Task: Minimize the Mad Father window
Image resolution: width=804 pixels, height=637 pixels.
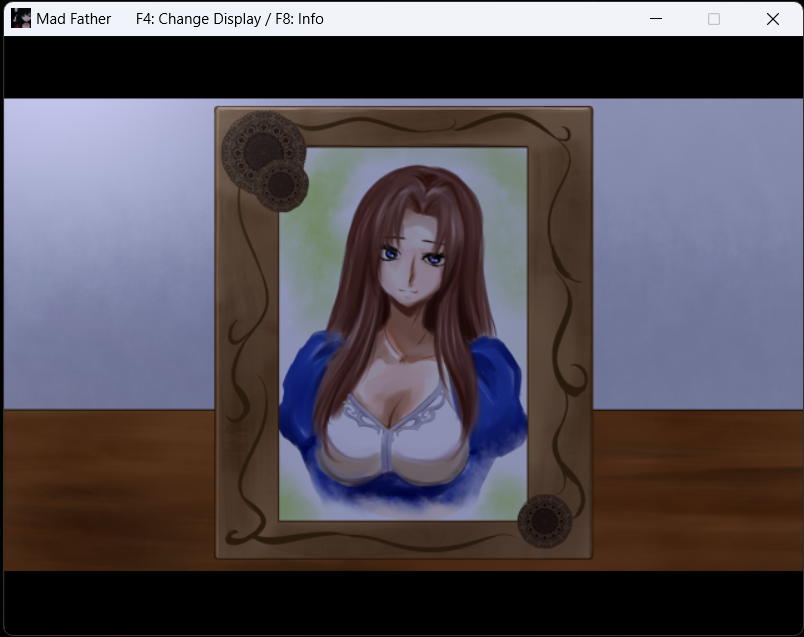Action: (x=656, y=19)
